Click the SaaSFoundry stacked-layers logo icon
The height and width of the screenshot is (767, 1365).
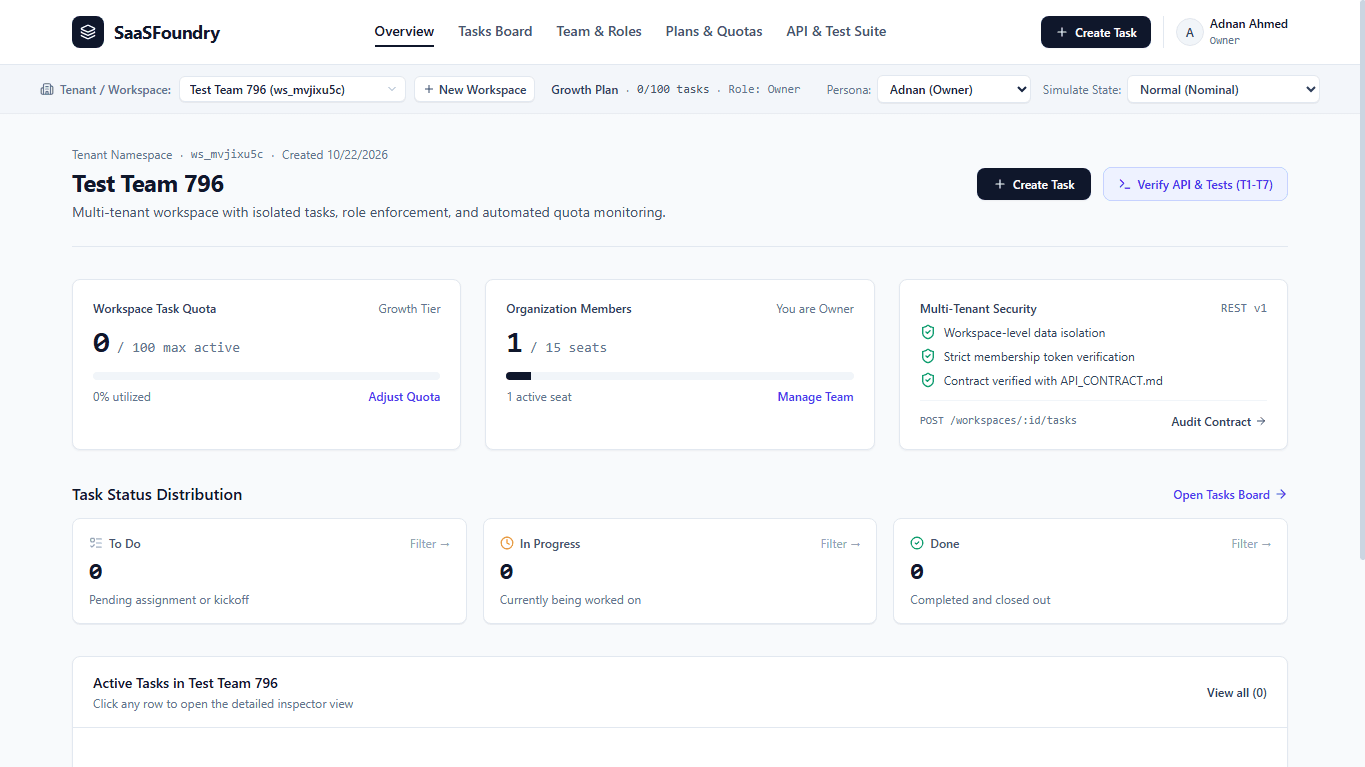point(88,32)
